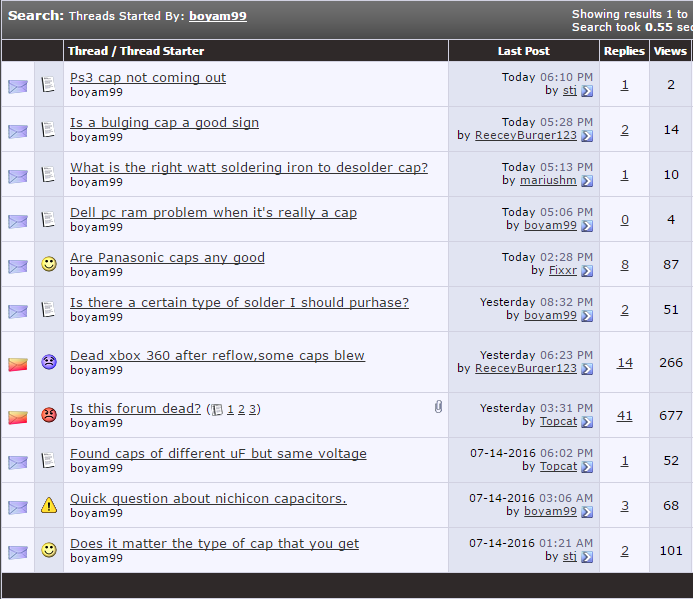Open Topcat profile on Is this forum dead row
The height and width of the screenshot is (599, 693).
(559, 421)
